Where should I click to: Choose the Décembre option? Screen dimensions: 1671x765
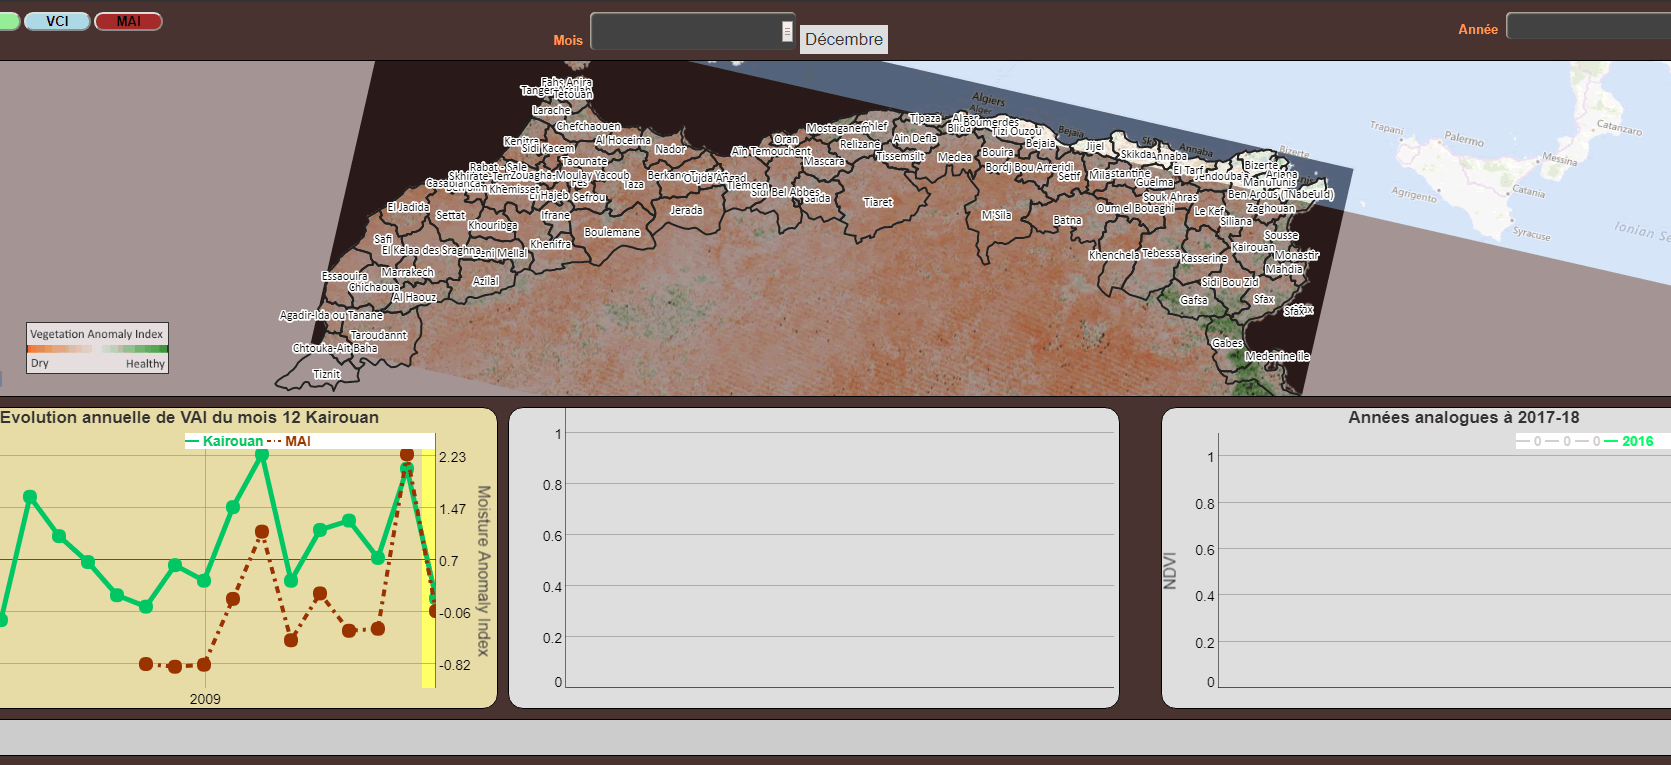(x=844, y=39)
